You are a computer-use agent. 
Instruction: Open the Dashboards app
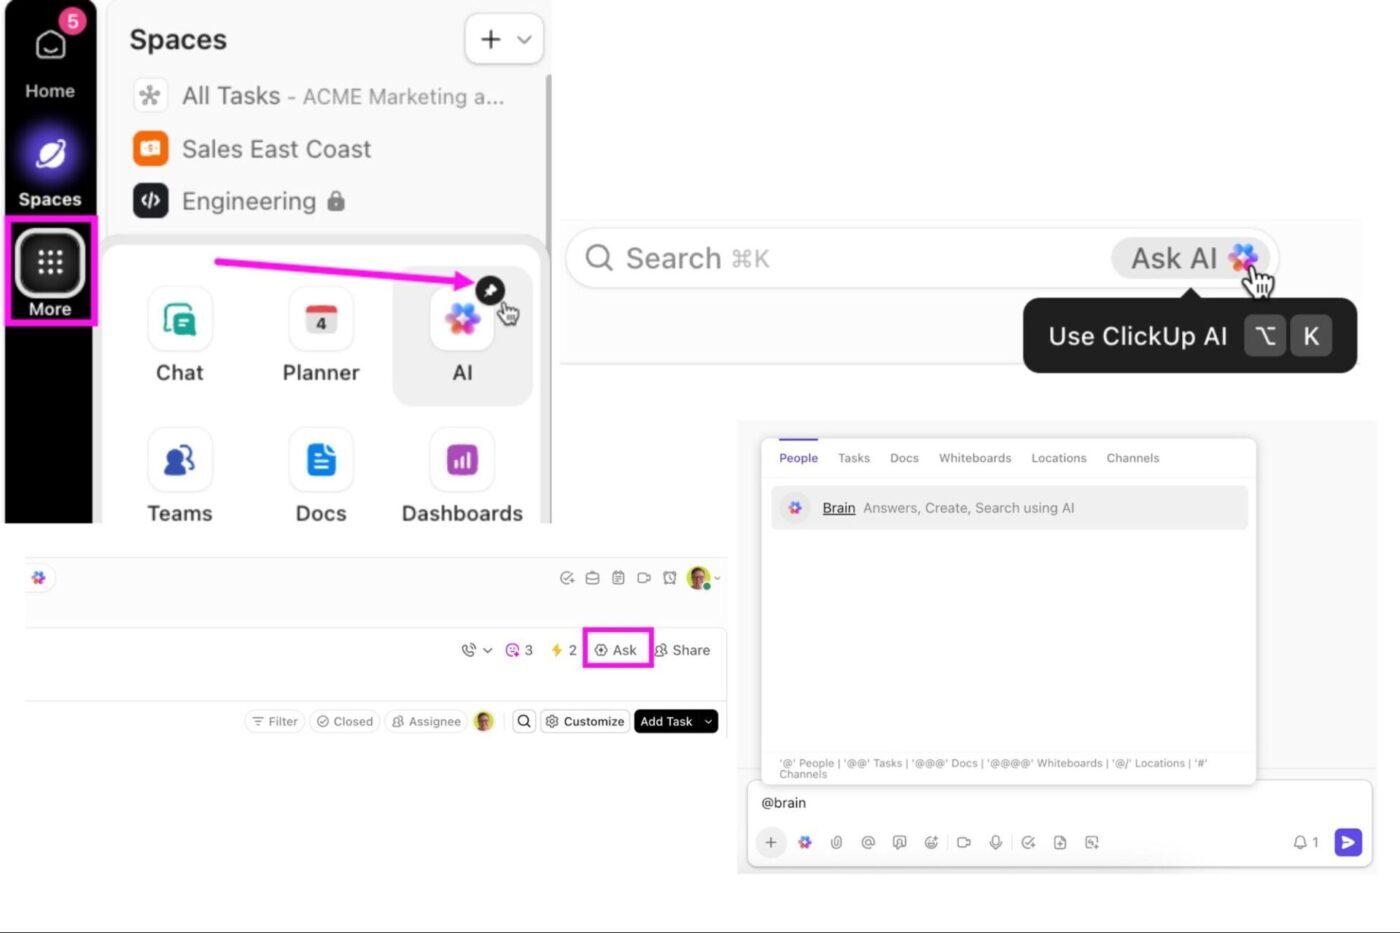tap(461, 470)
